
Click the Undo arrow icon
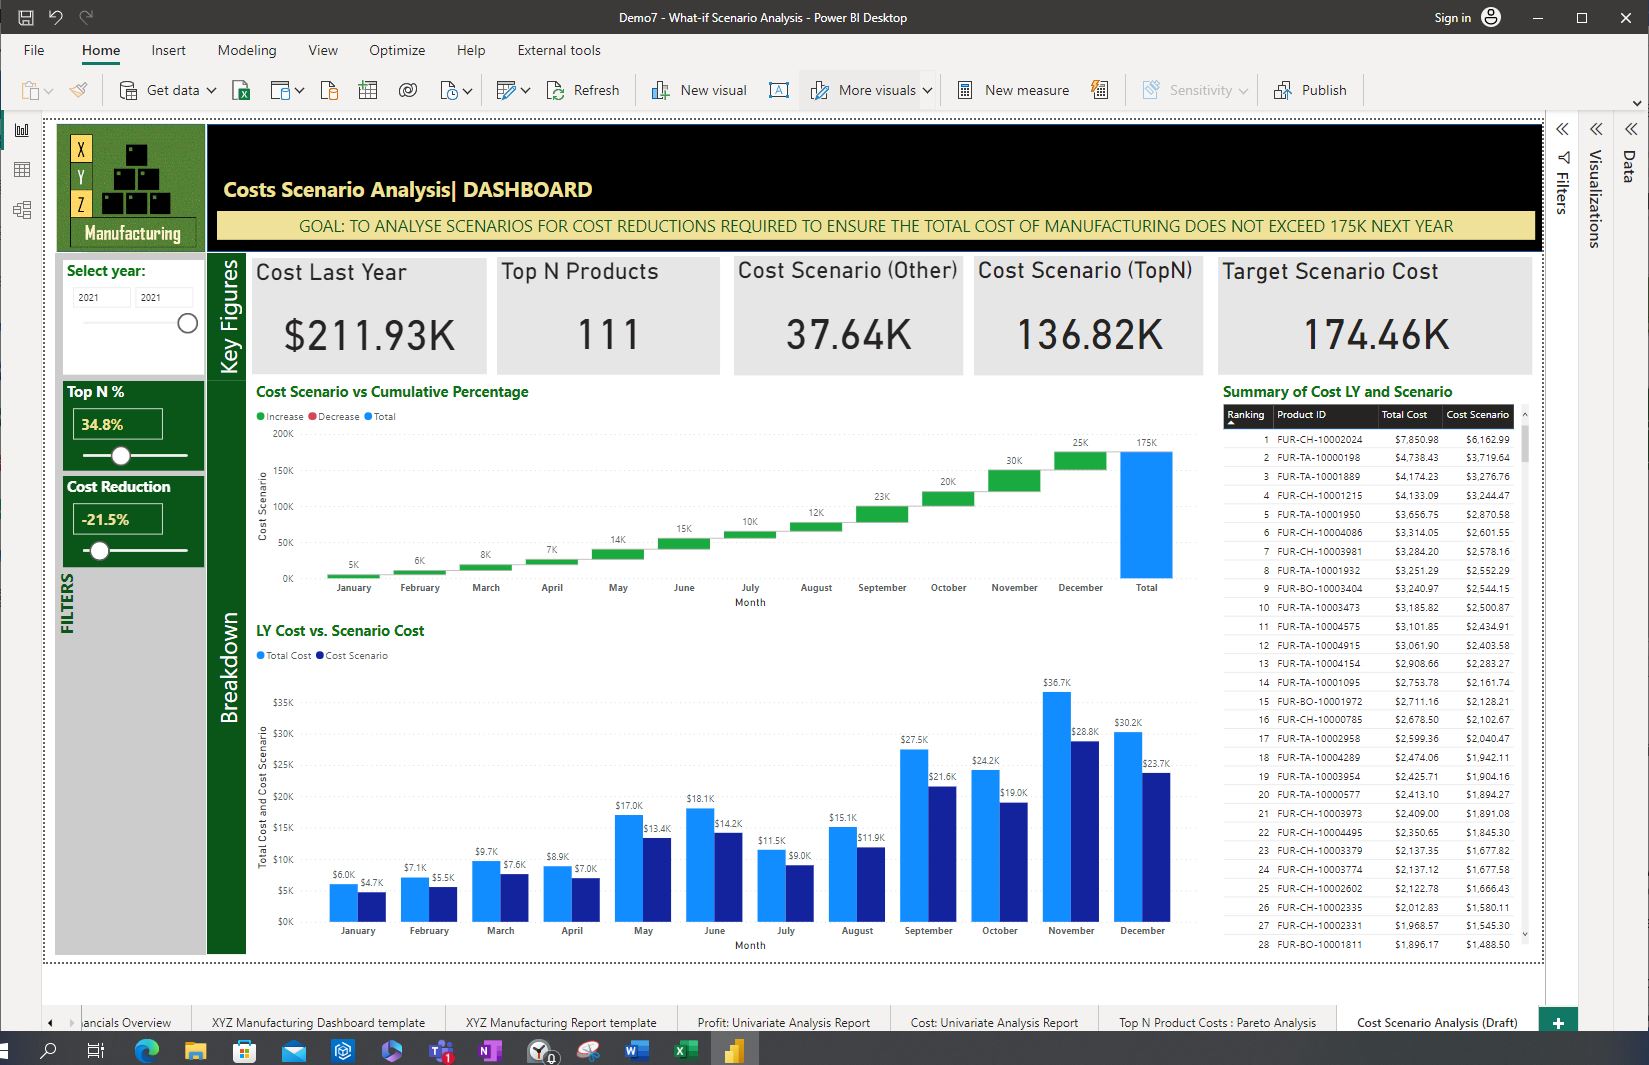pos(56,17)
